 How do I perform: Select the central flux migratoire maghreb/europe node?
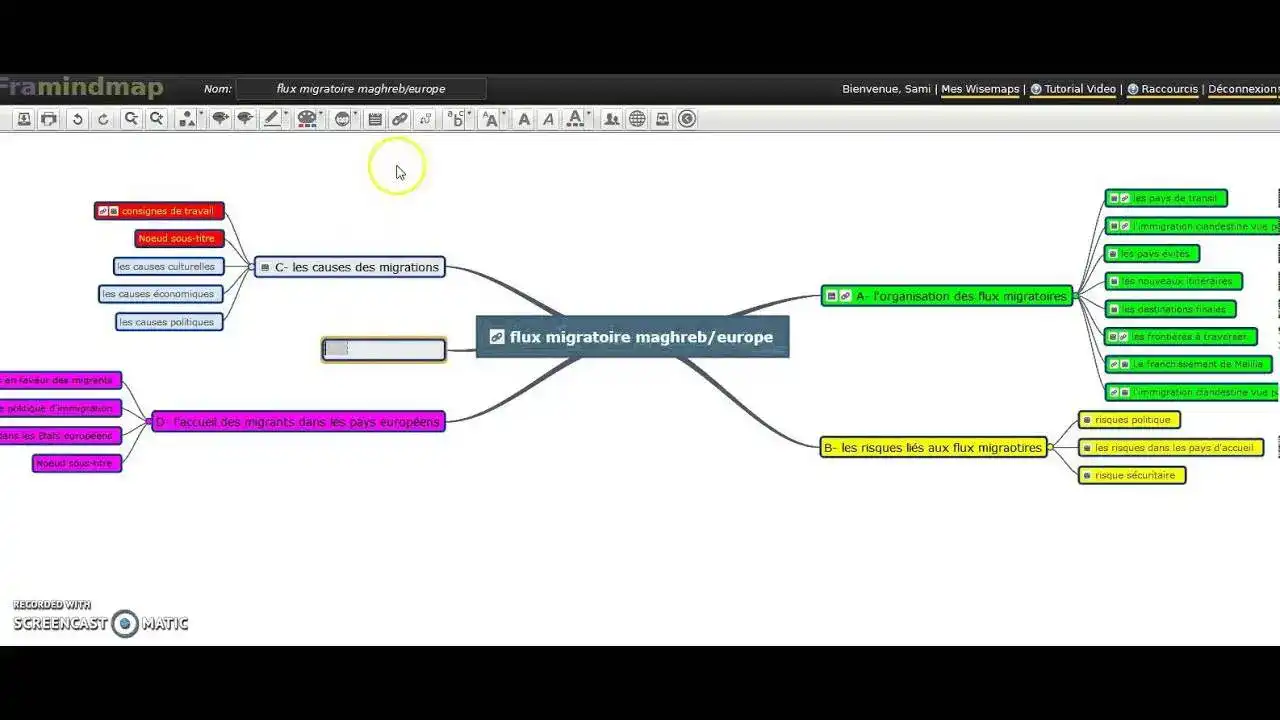pos(632,337)
